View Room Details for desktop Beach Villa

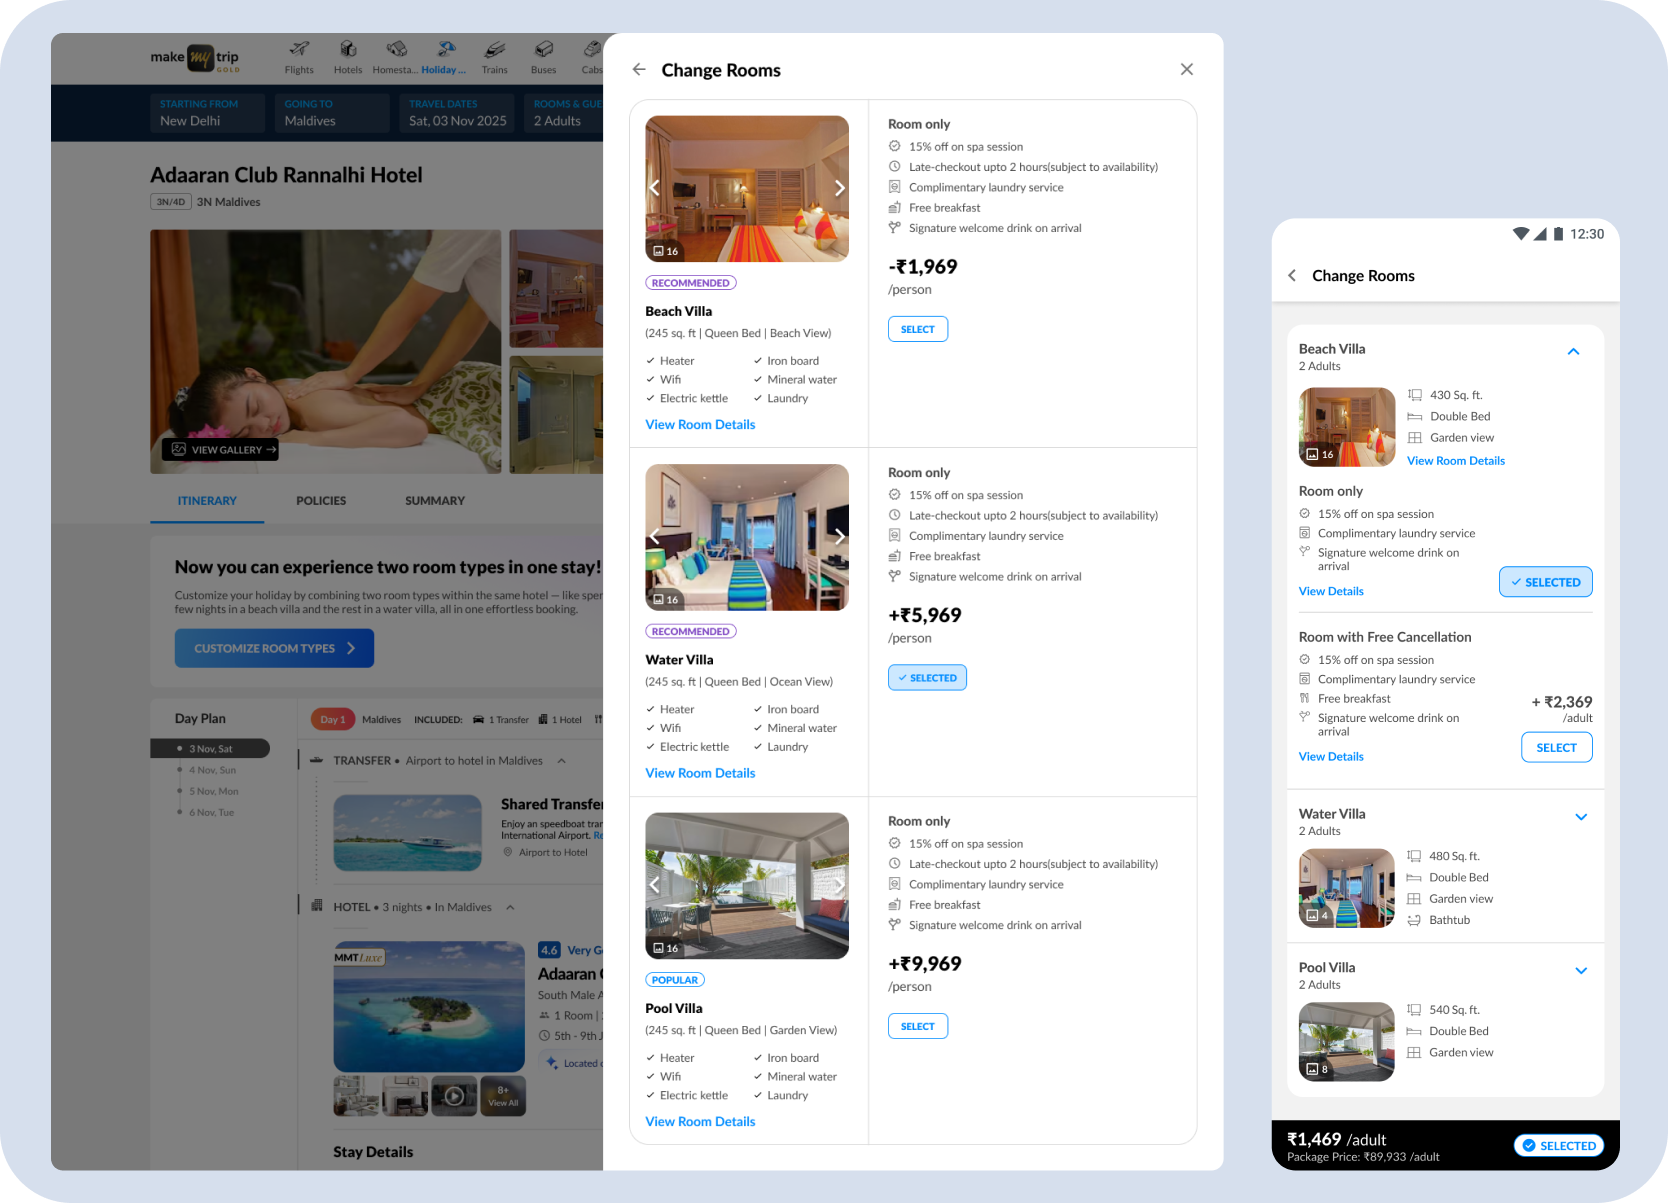pyautogui.click(x=700, y=425)
